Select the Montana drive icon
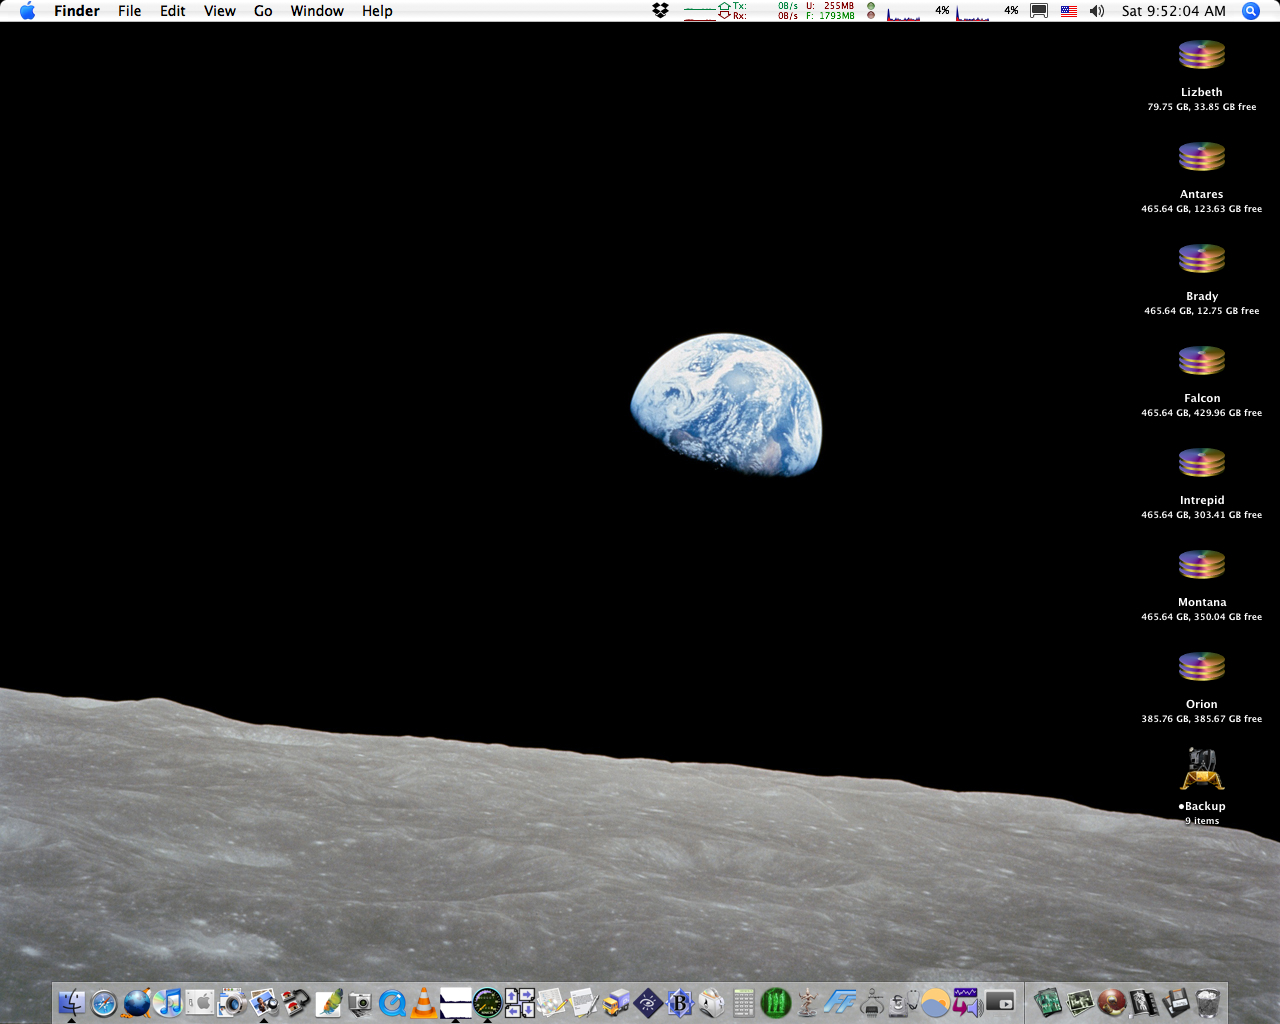 click(x=1202, y=565)
